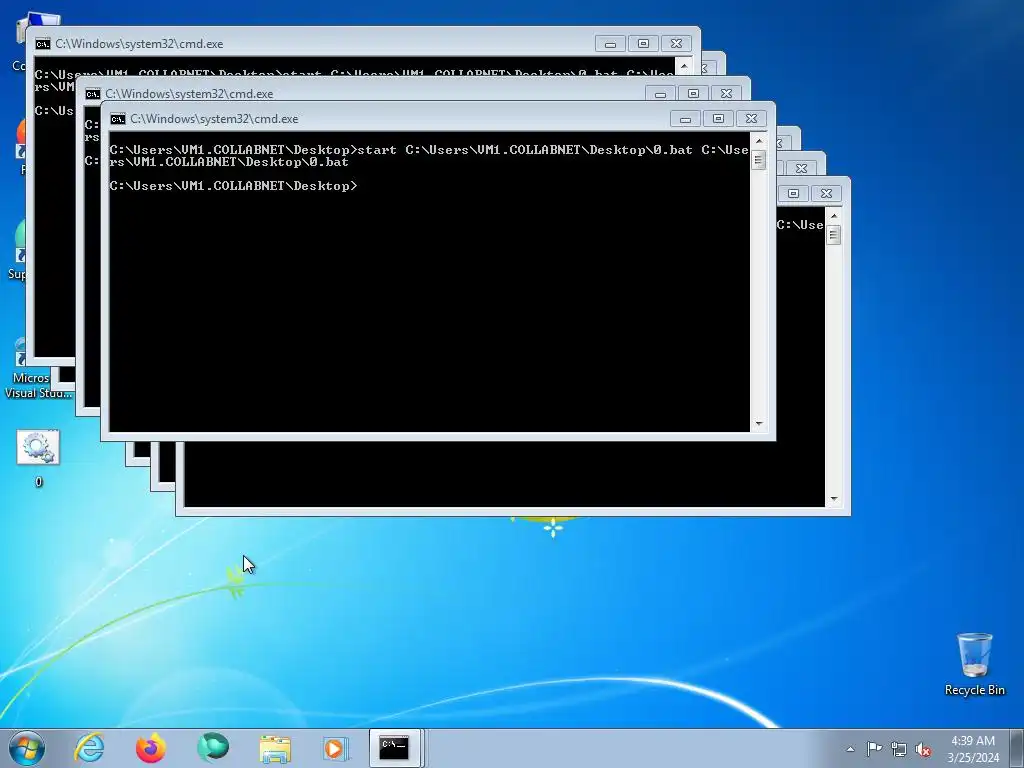Select the Microsoft Visual Studio desktop shortcut
The height and width of the screenshot is (768, 1024).
36,369
